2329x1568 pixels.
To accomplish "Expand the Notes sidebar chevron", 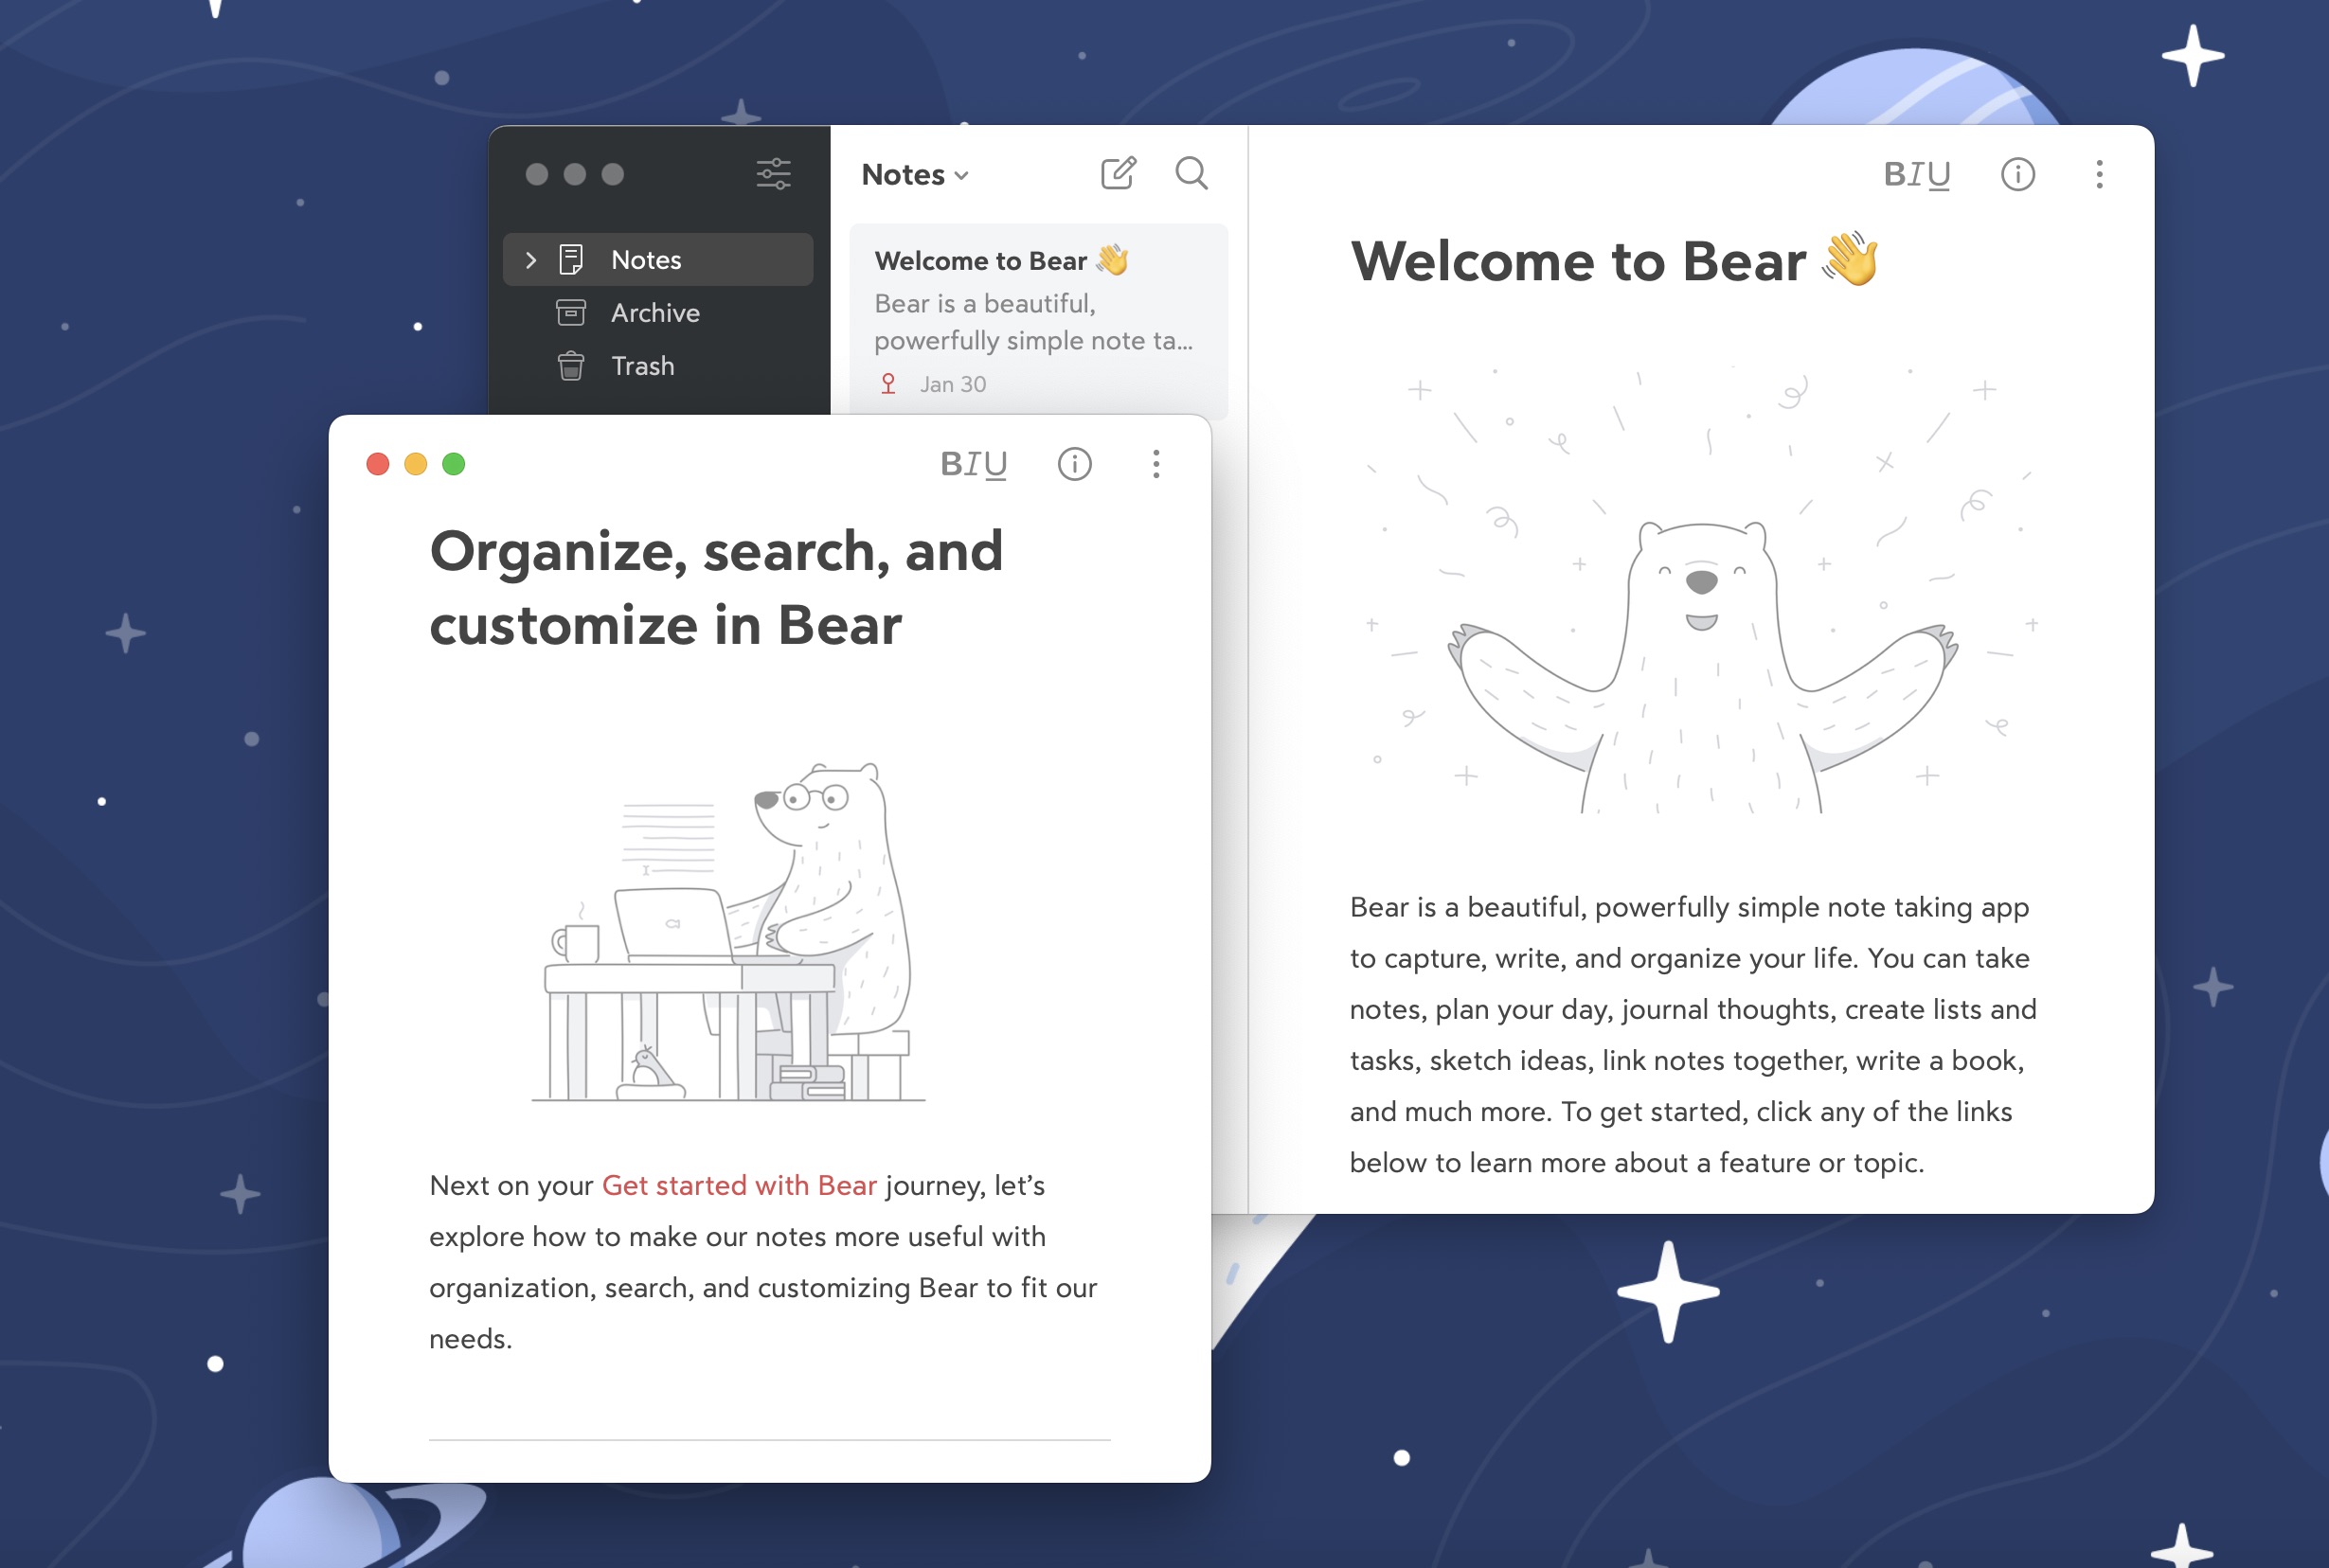I will point(531,260).
